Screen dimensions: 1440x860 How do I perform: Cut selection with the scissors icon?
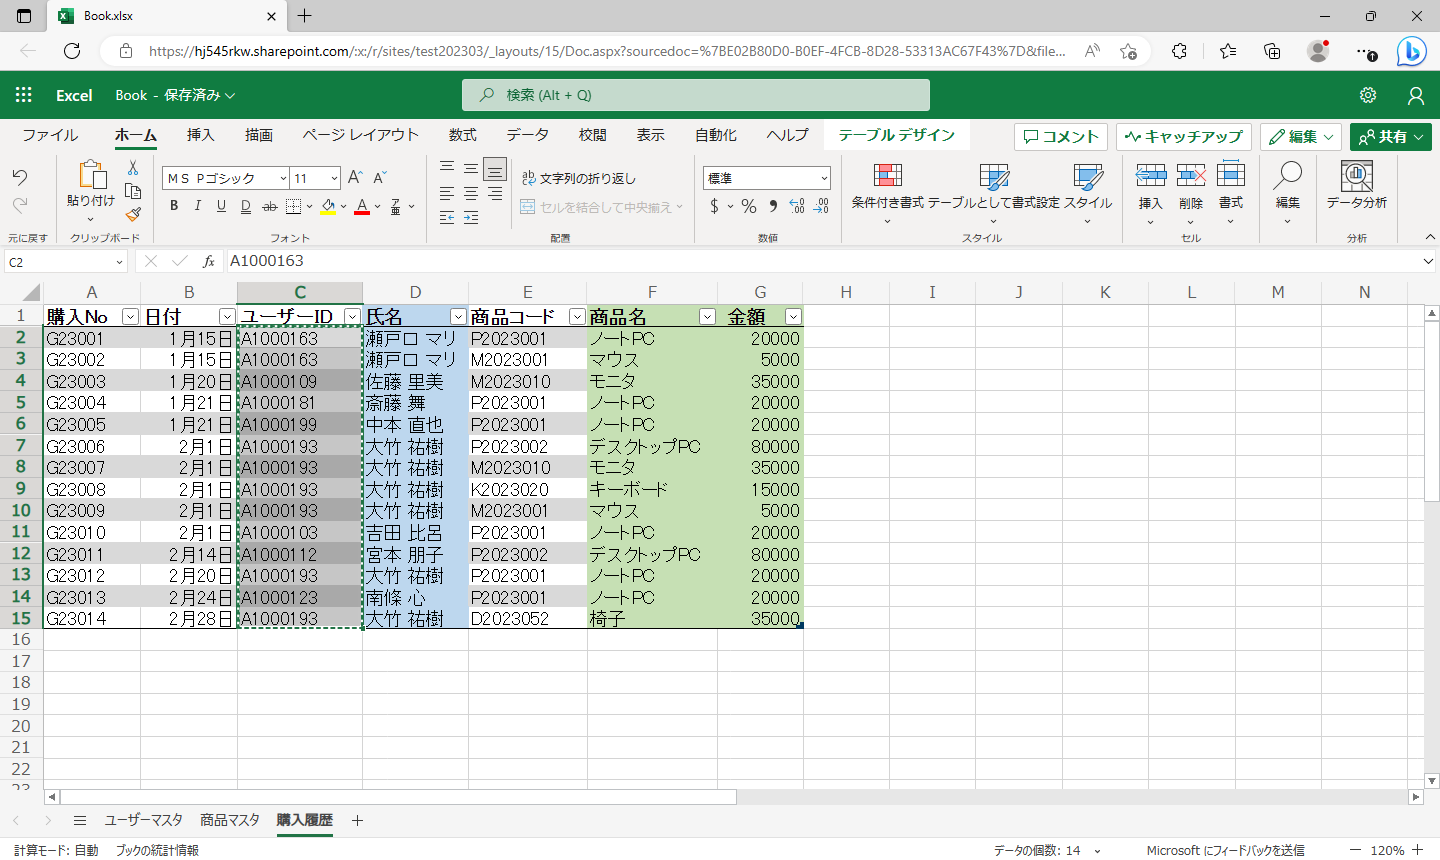133,168
